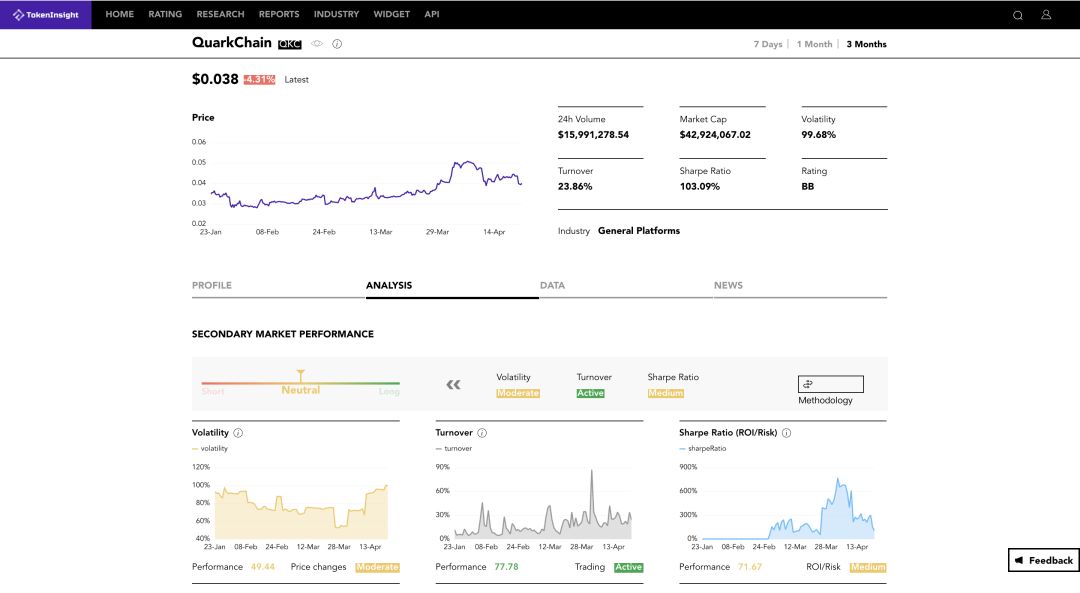Viewport: 1080px width, 593px height.
Task: Click the Moderate volatility tag in summary
Action: click(518, 393)
